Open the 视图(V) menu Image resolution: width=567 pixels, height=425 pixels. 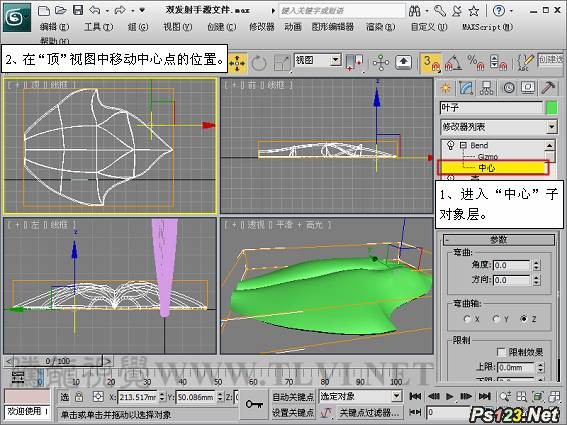pos(178,27)
